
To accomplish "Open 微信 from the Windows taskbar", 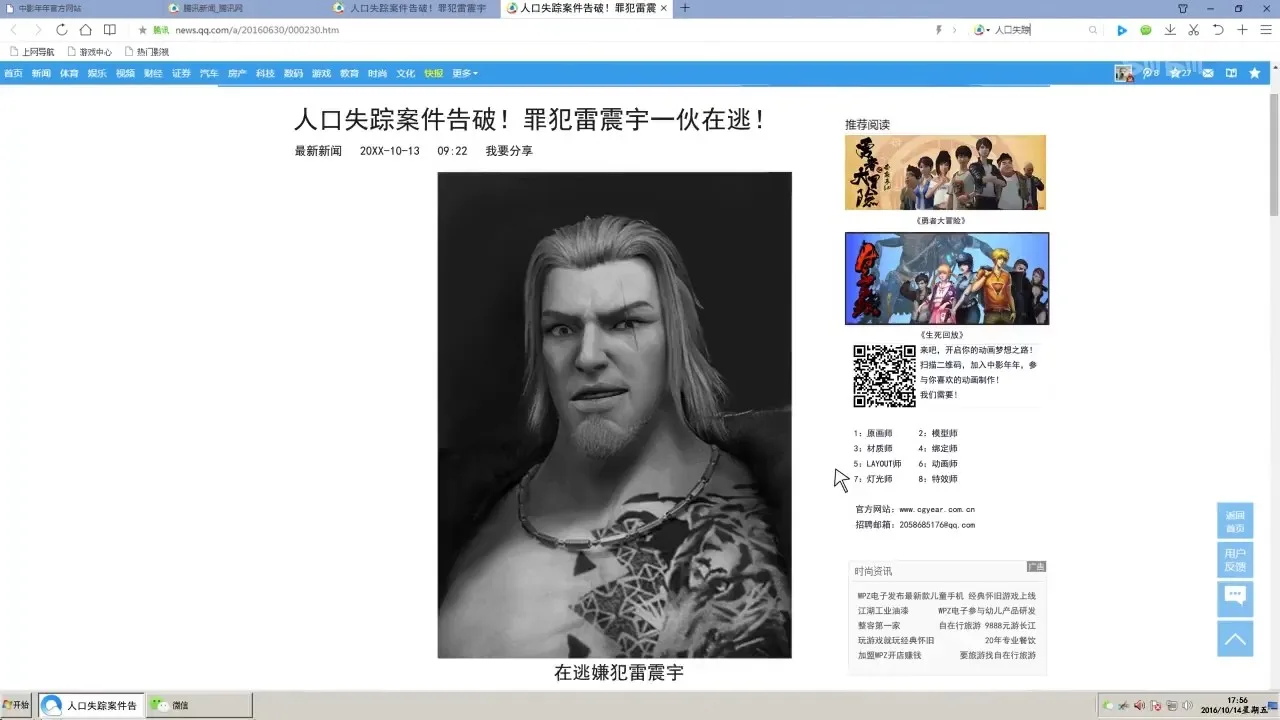I will click(x=200, y=705).
